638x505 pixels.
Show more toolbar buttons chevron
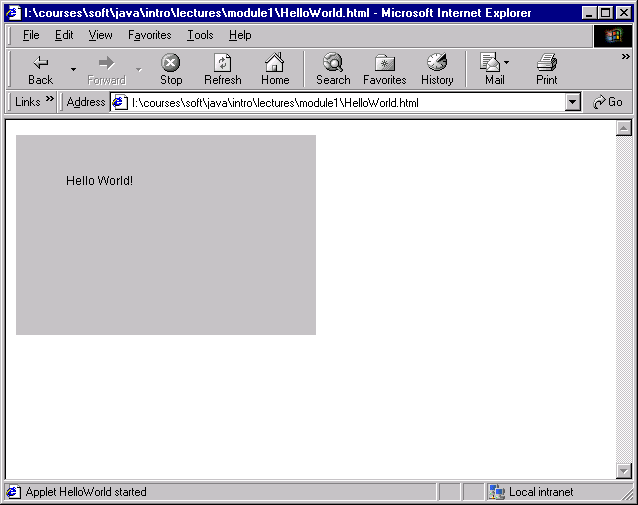626,57
